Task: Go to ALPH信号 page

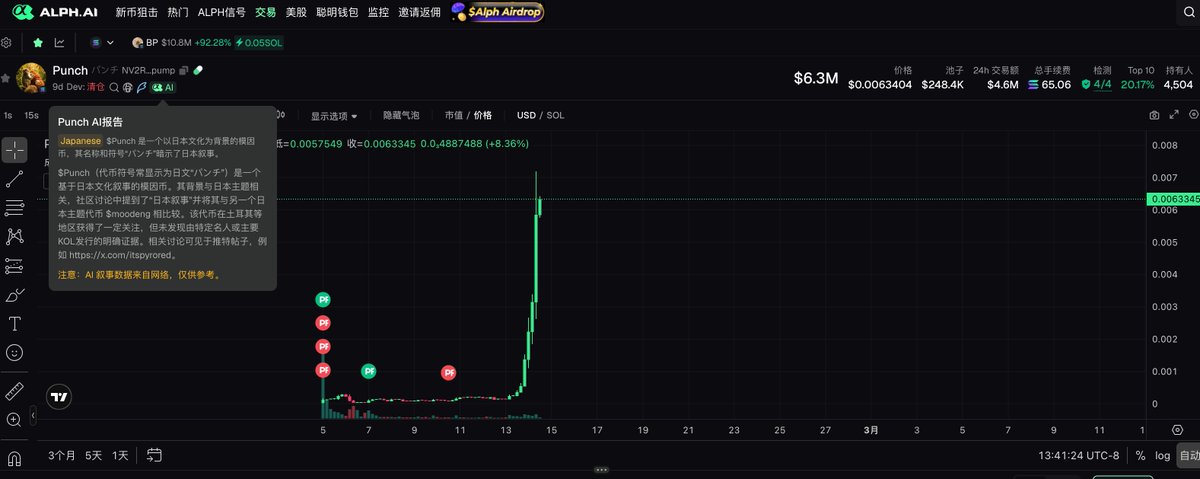Action: [x=222, y=12]
